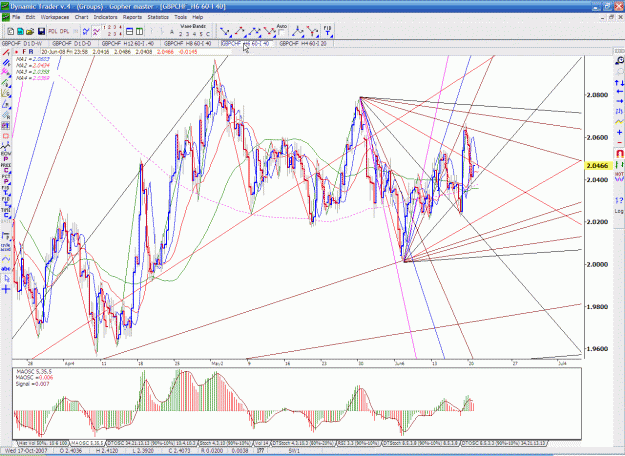
Task: Open the File menu
Action: tap(16, 17)
